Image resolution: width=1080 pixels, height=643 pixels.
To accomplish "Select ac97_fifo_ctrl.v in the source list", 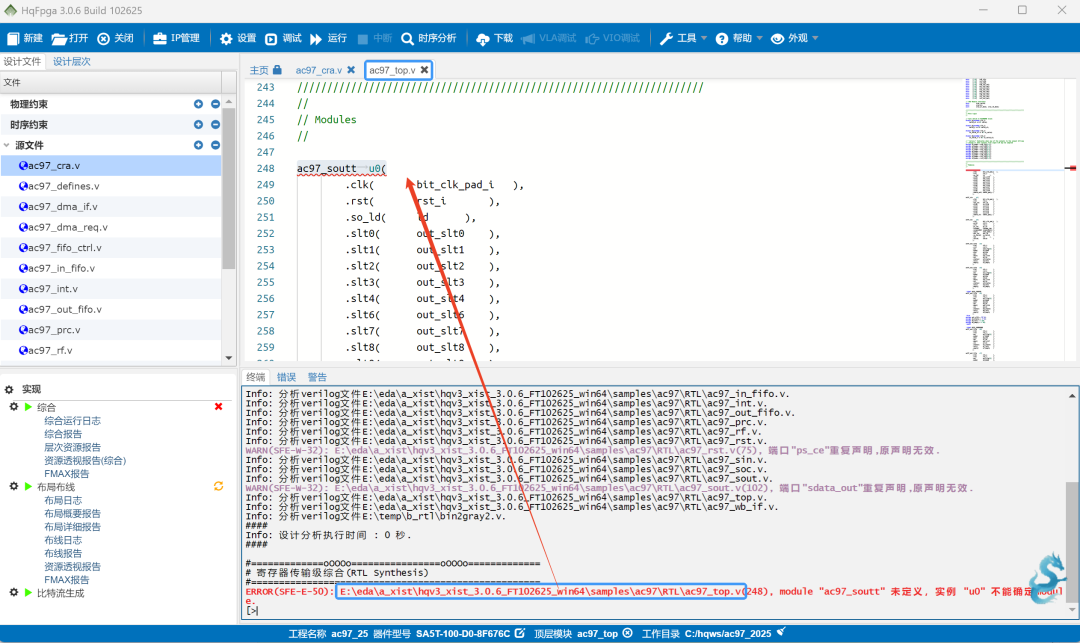I will point(64,247).
